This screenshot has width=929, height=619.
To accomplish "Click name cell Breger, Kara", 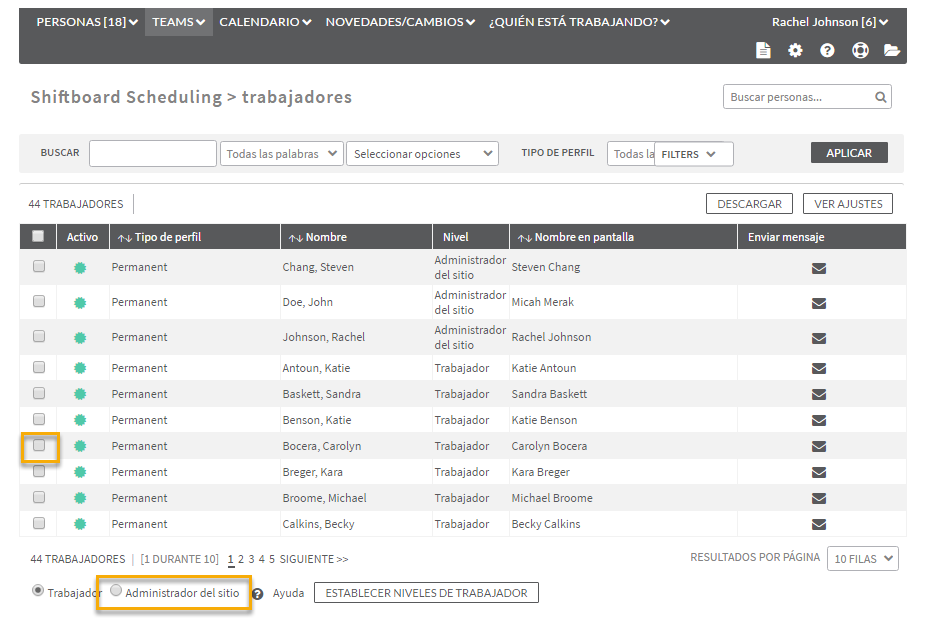I will coord(313,472).
